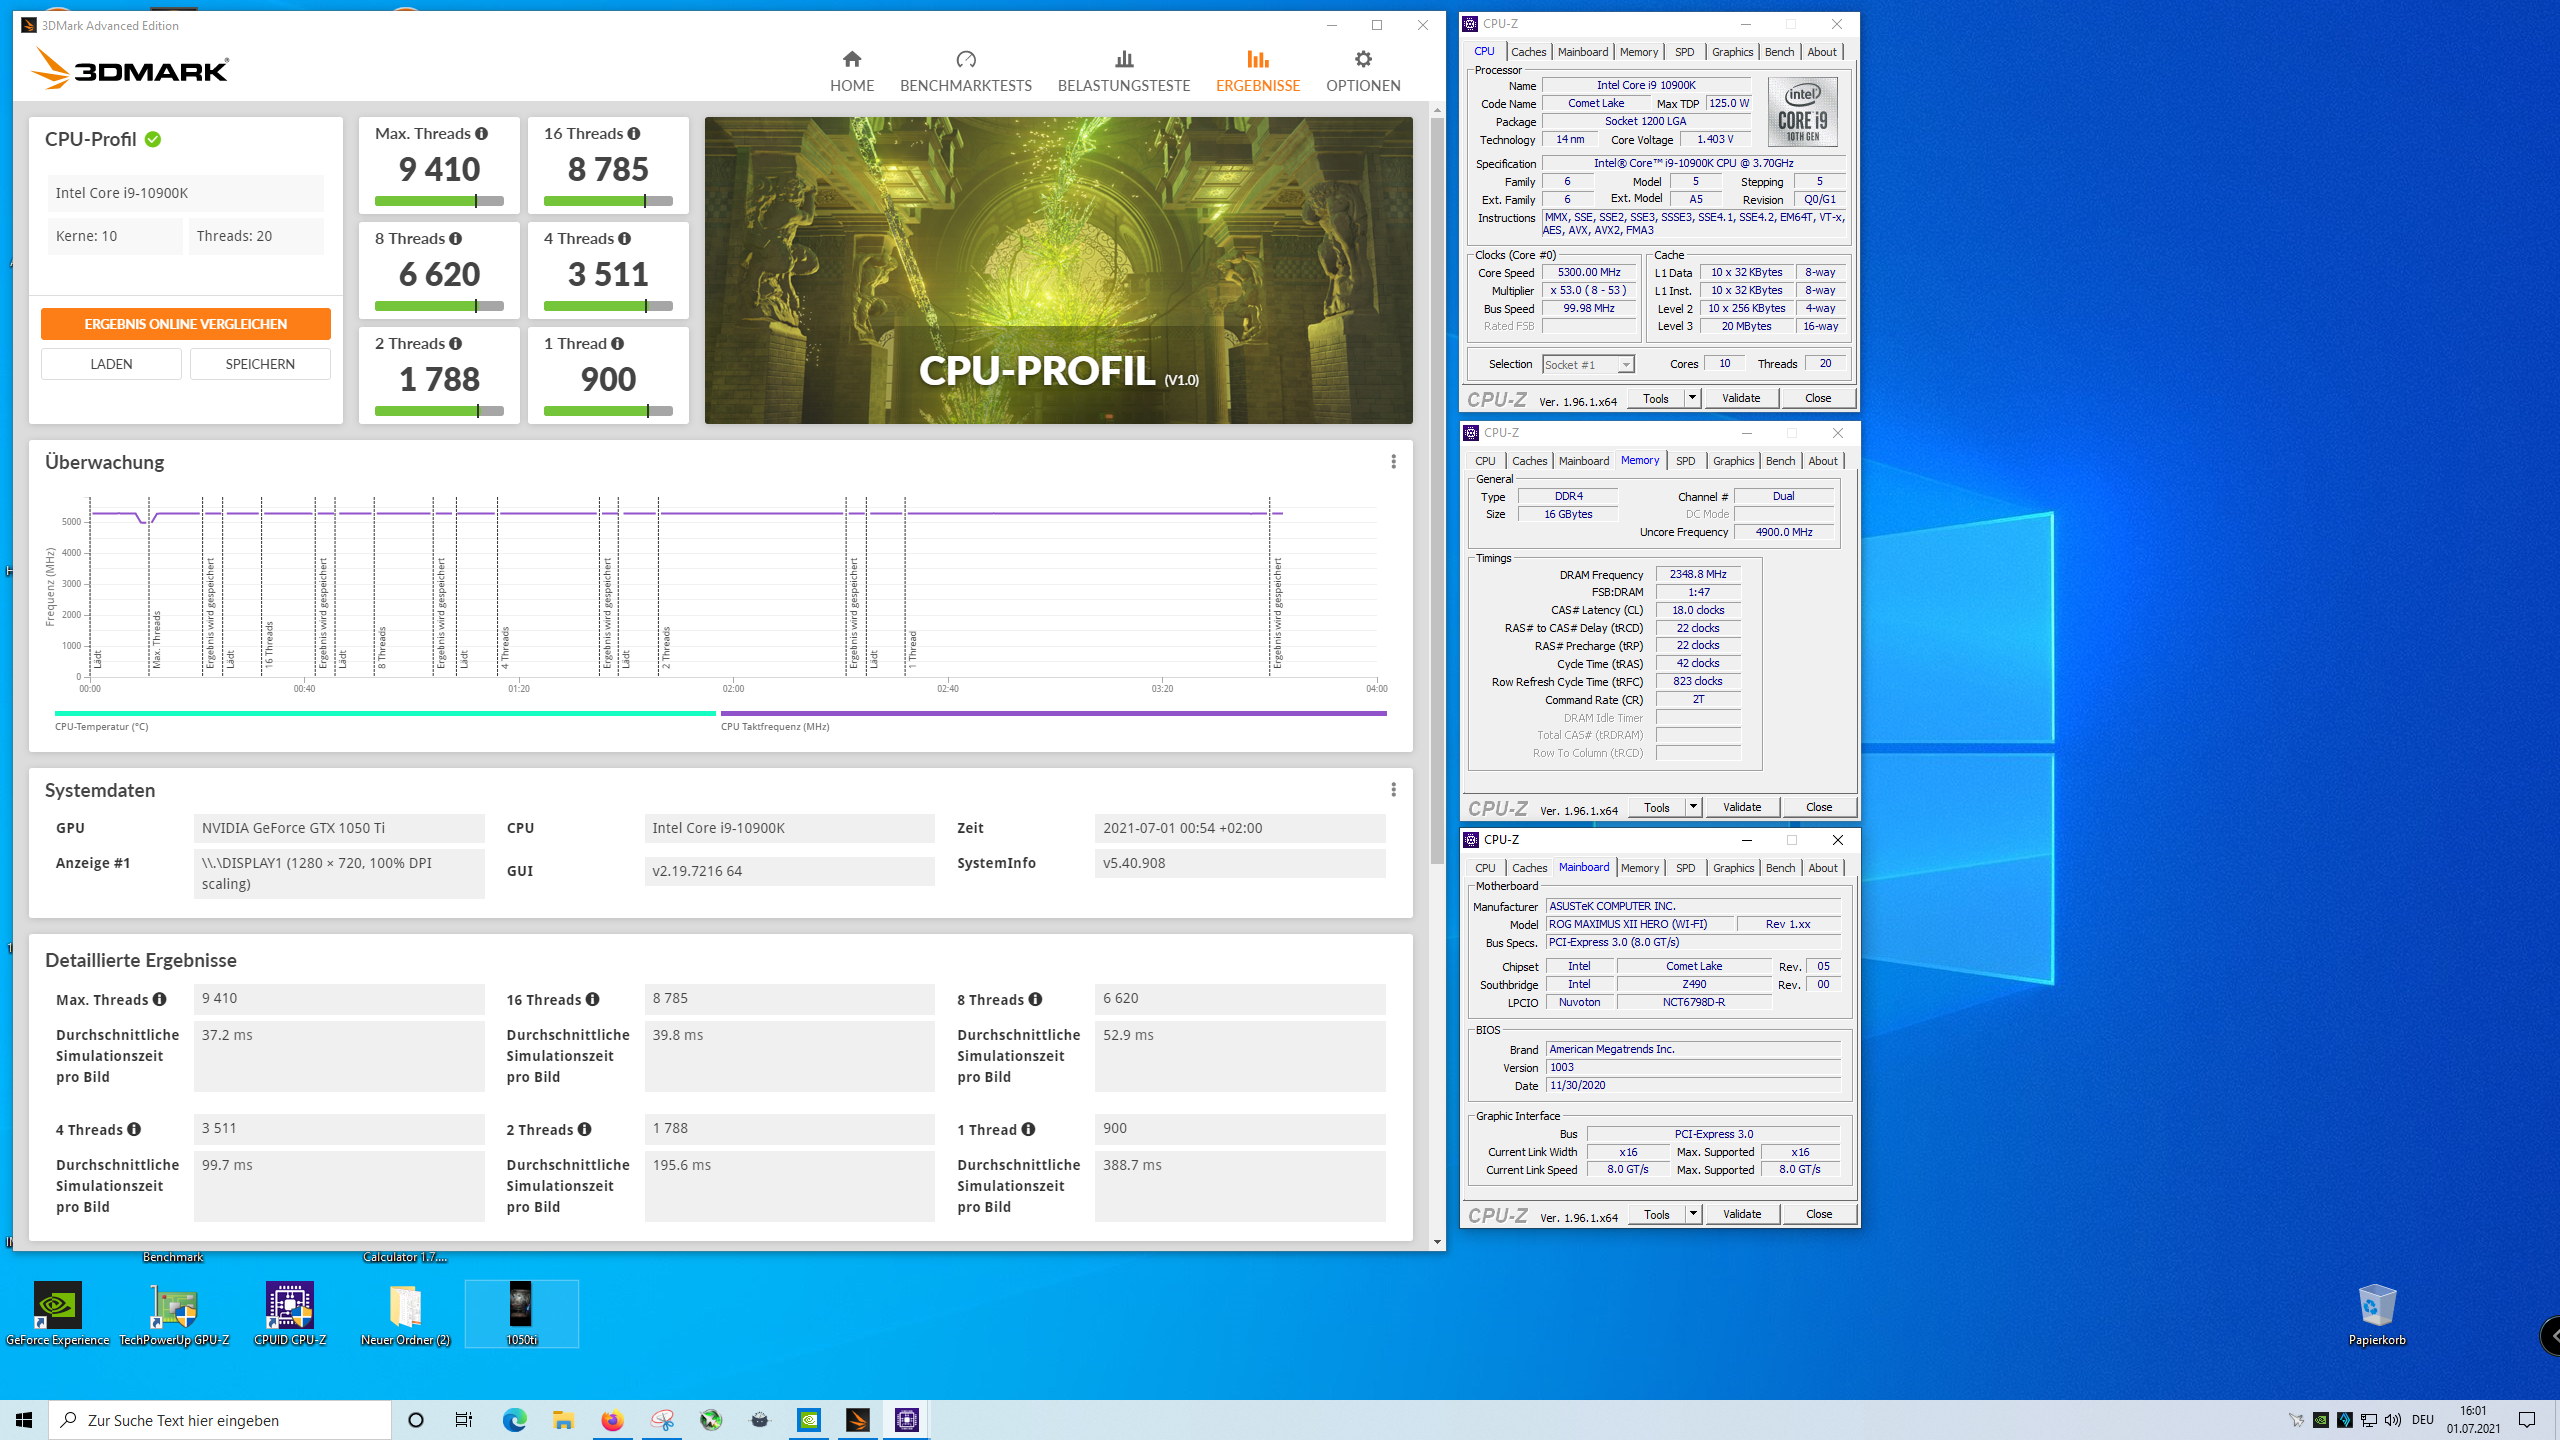The height and width of the screenshot is (1440, 2560).
Task: Select Neuer Ordner (2) desktop folder
Action: (406, 1314)
